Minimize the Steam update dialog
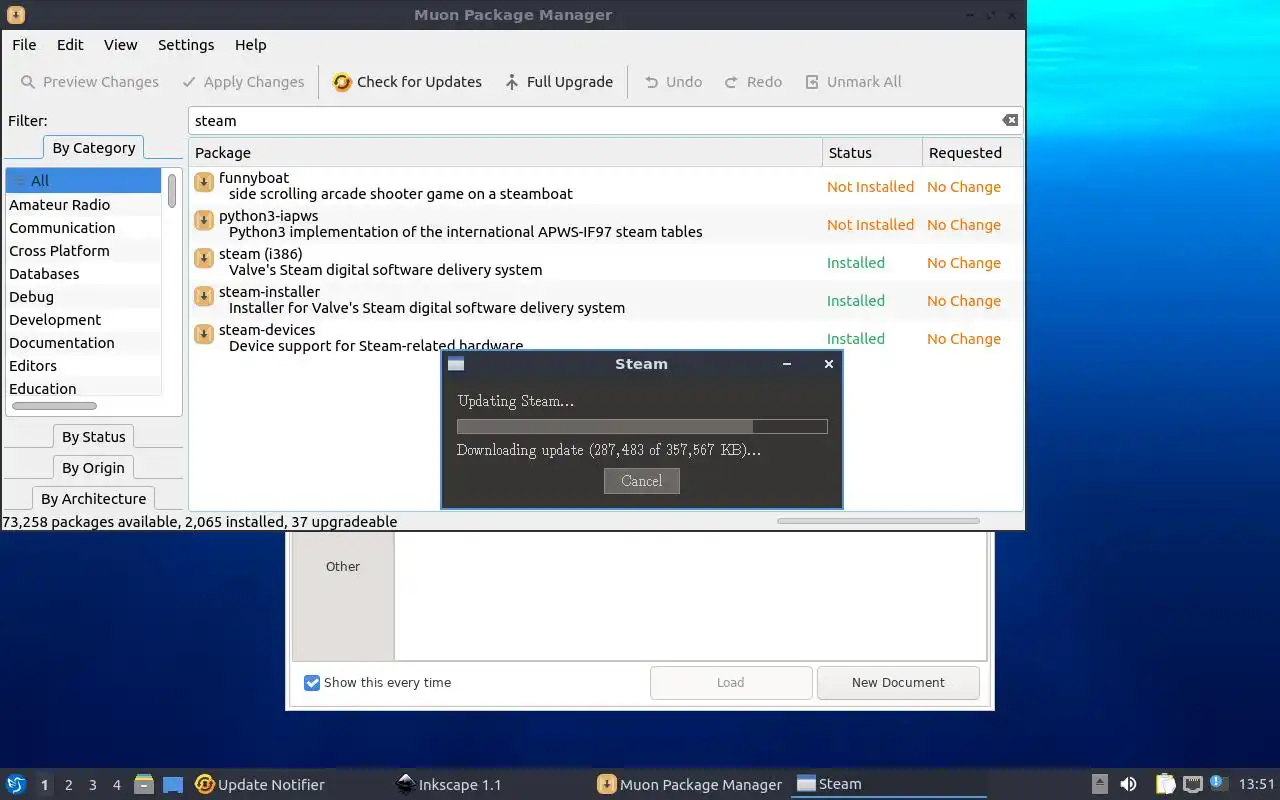The width and height of the screenshot is (1280, 800). [x=787, y=364]
